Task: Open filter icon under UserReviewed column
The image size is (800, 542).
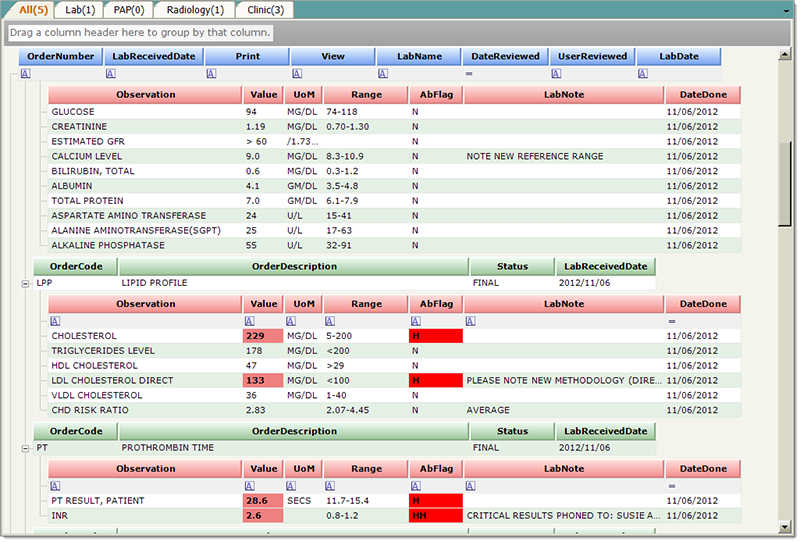Action: 556,73
